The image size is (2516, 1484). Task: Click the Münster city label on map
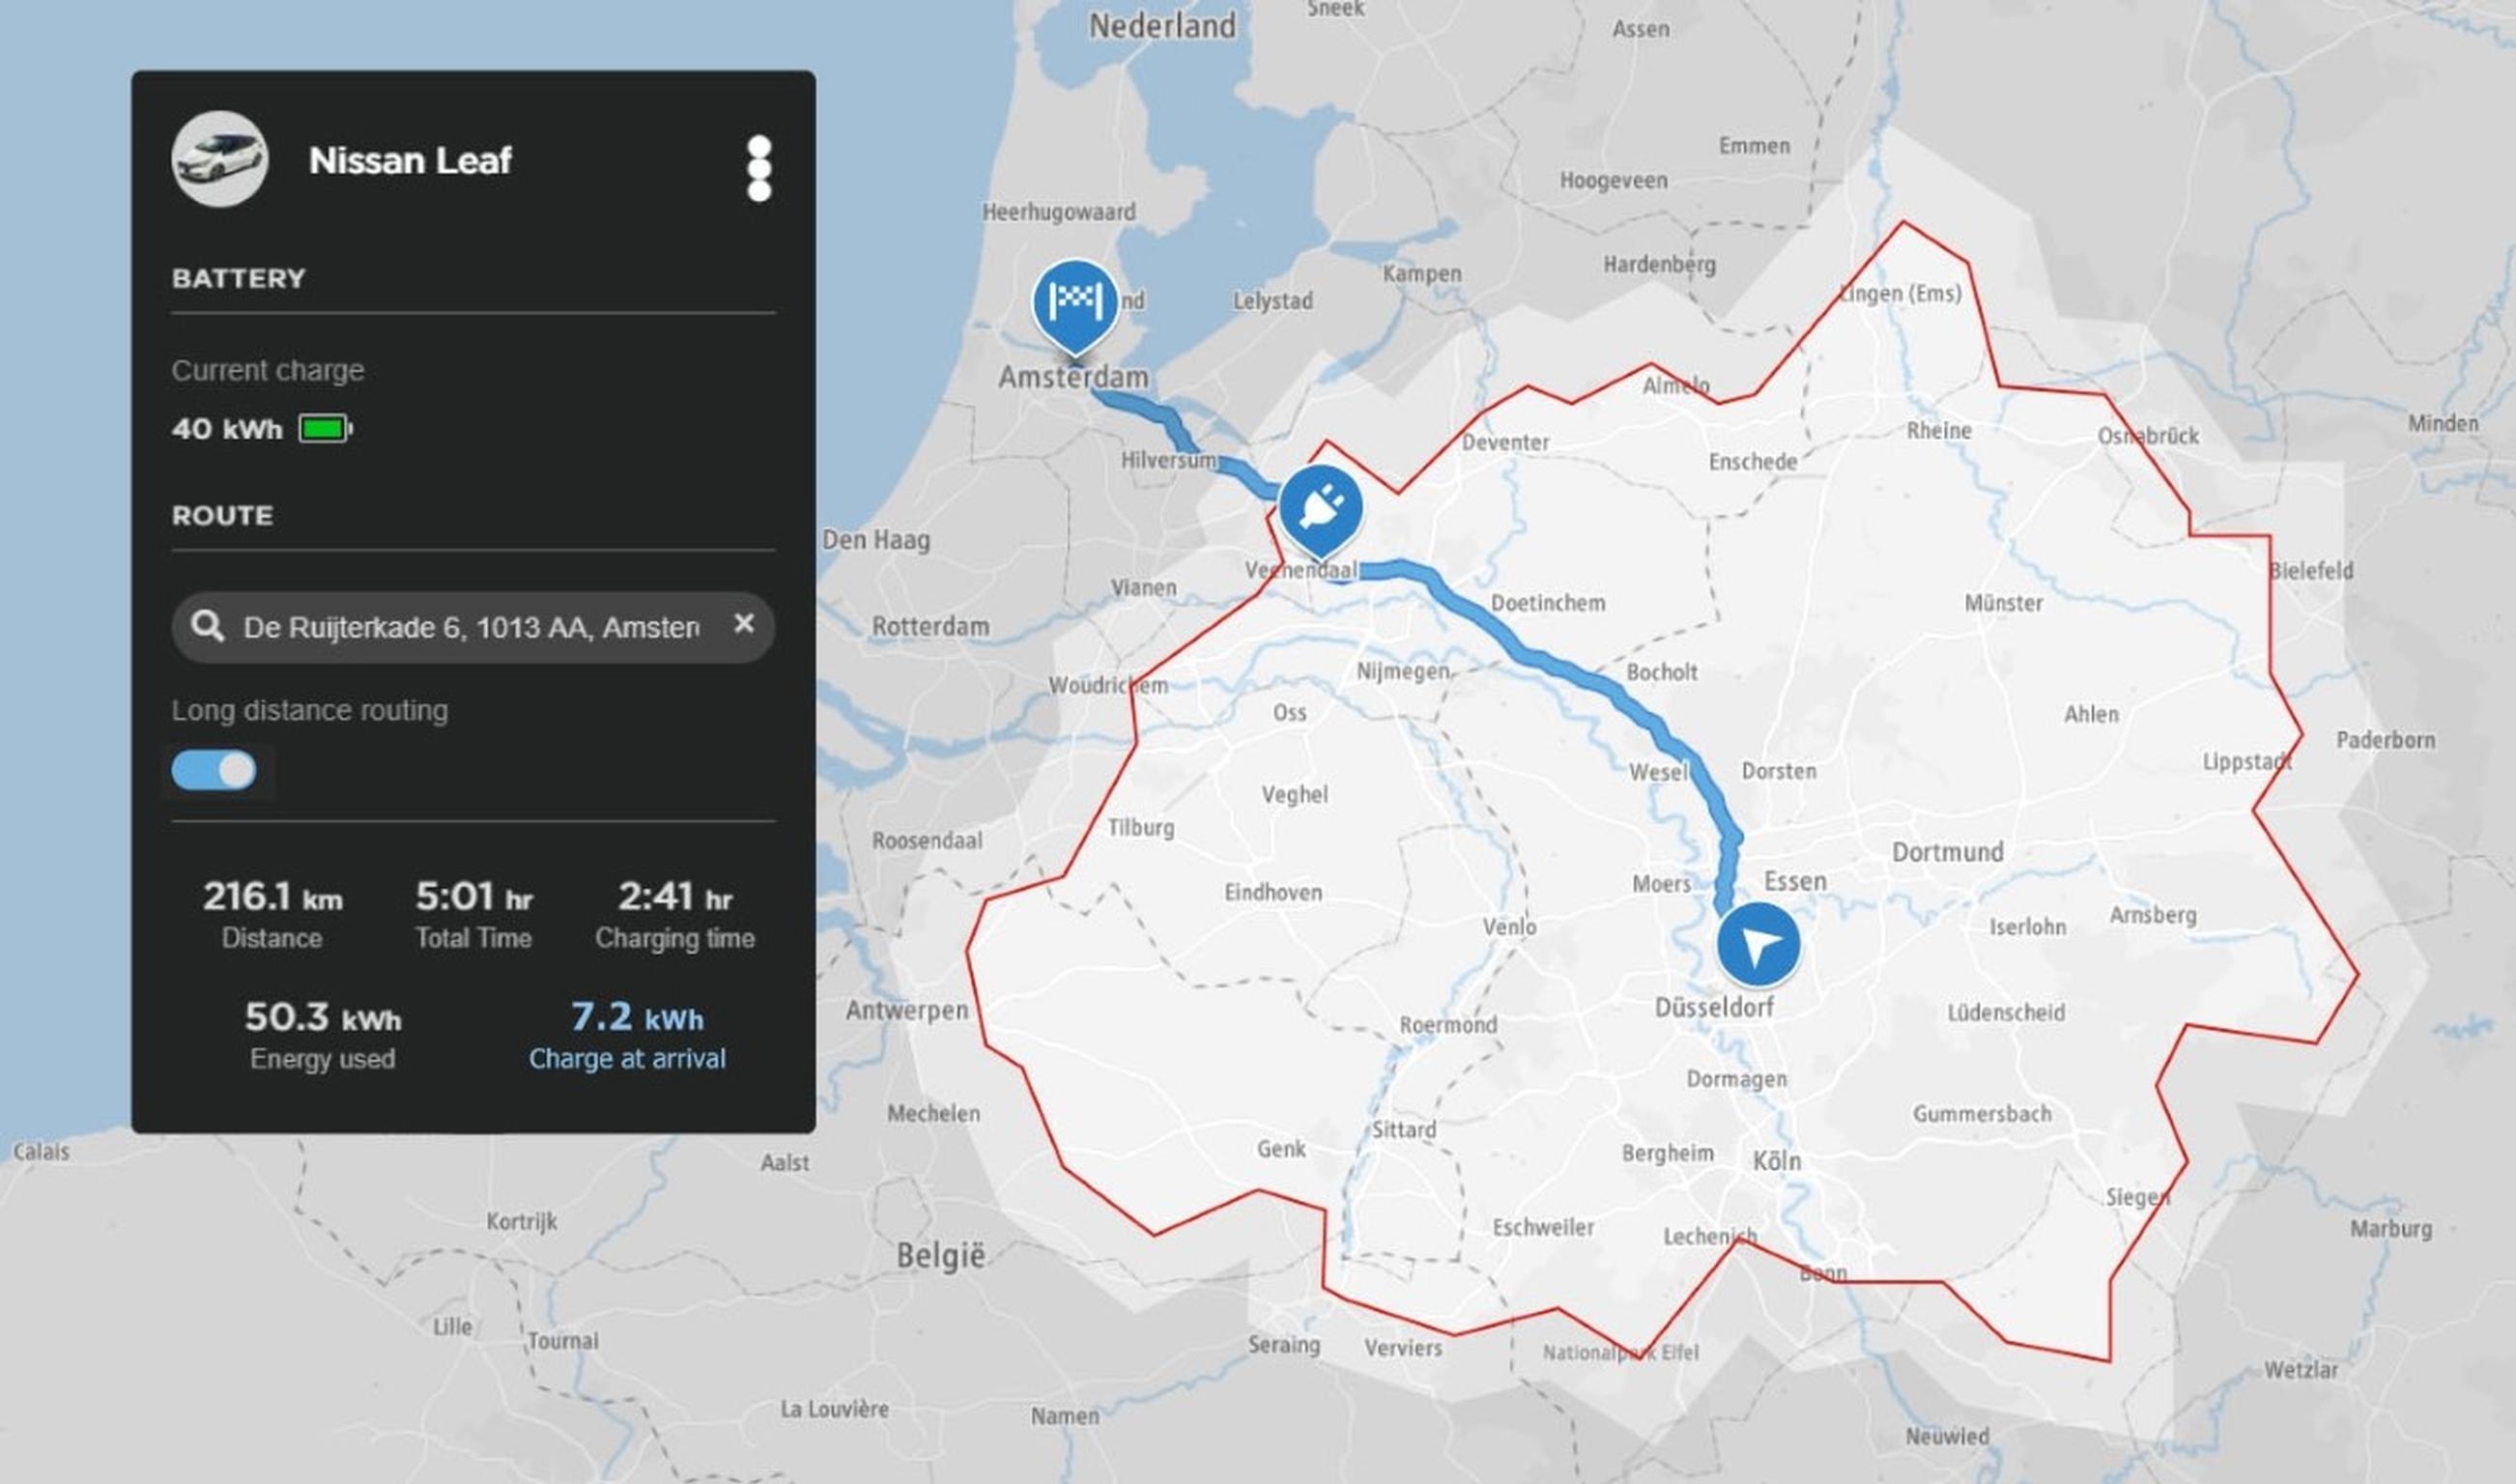[2004, 603]
